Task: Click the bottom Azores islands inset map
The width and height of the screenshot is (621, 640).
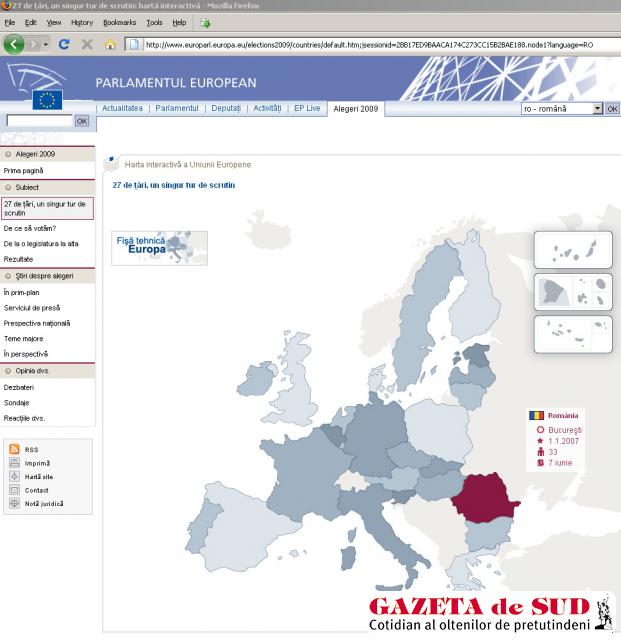Action: tap(573, 334)
